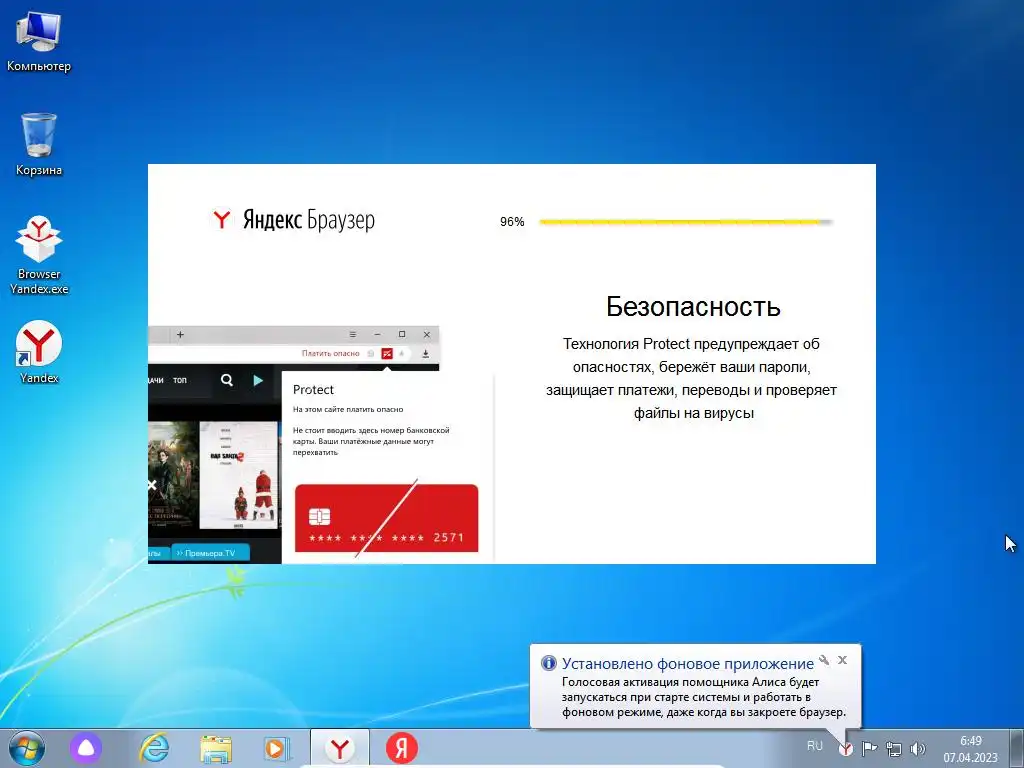Viewport: 1024px width, 768px height.
Task: Open the Компьютер desktop icon
Action: point(39,42)
